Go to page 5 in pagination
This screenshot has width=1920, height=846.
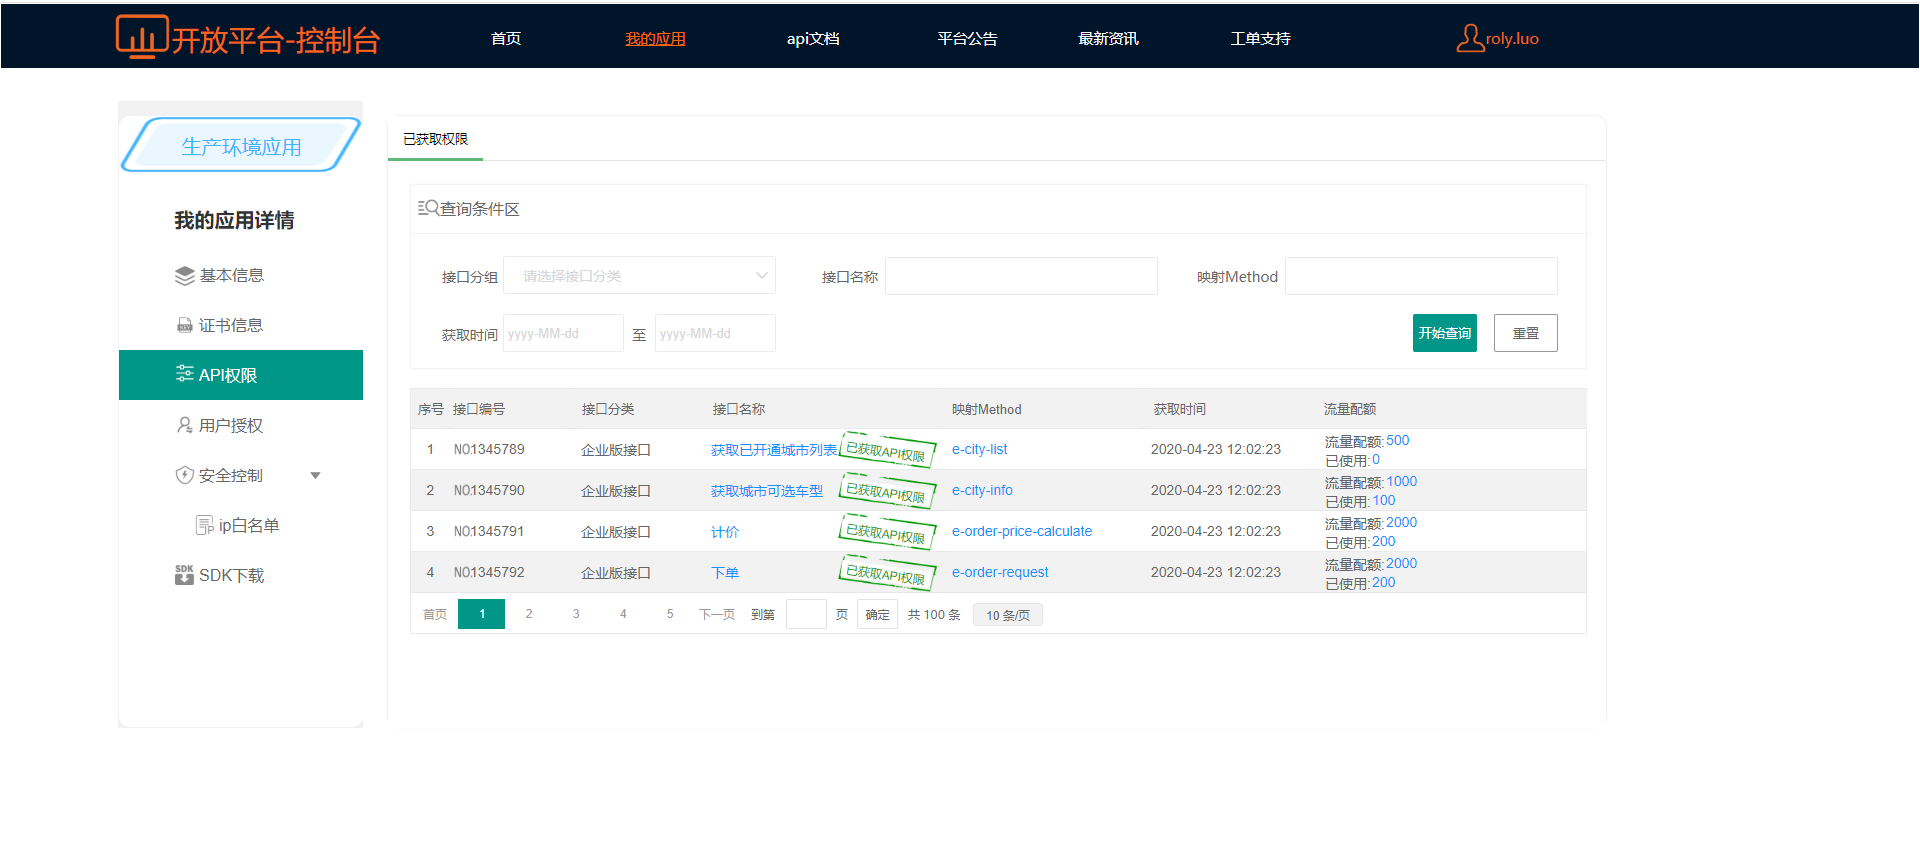670,614
